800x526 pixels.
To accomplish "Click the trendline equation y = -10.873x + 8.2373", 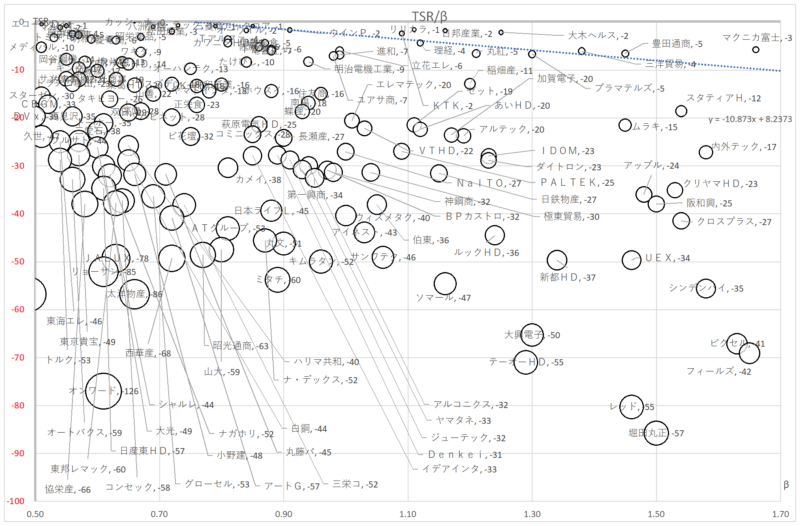I will (750, 119).
